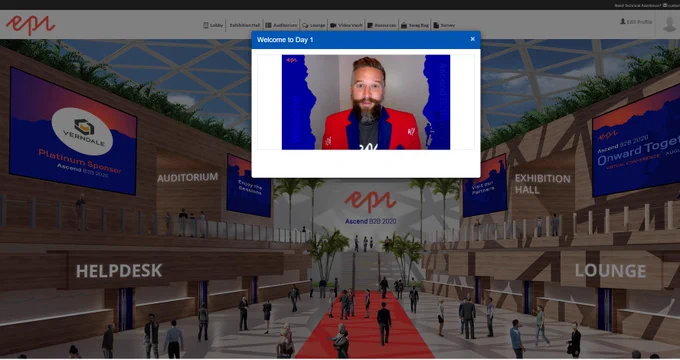Image resolution: width=680 pixels, height=360 pixels.
Task: Click the Video Vault camera icon
Action: [333, 25]
